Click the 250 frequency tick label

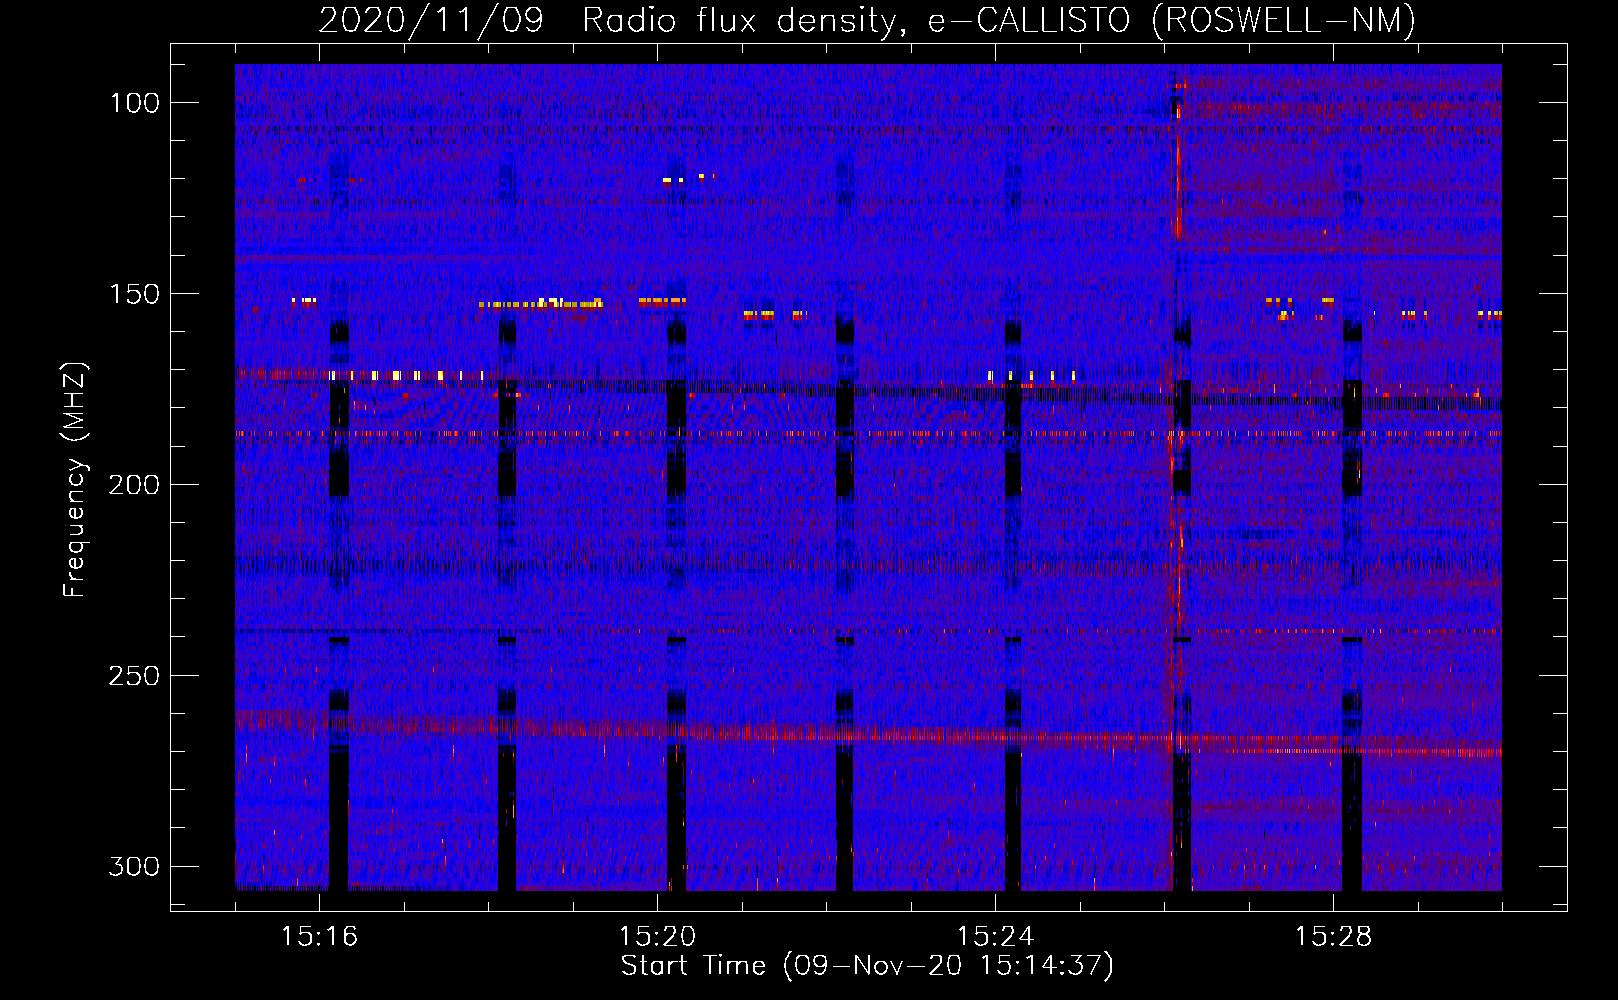click(x=134, y=676)
